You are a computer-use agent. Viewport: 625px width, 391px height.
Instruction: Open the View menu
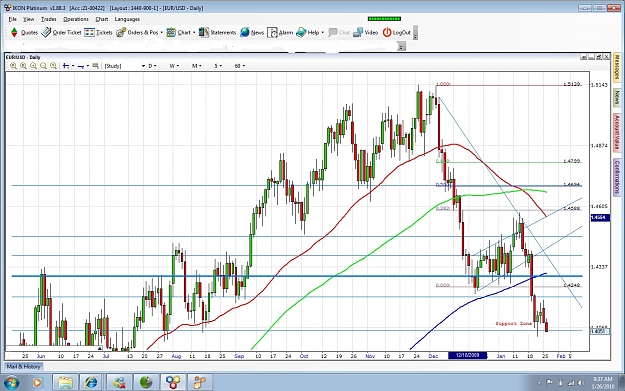[28, 19]
